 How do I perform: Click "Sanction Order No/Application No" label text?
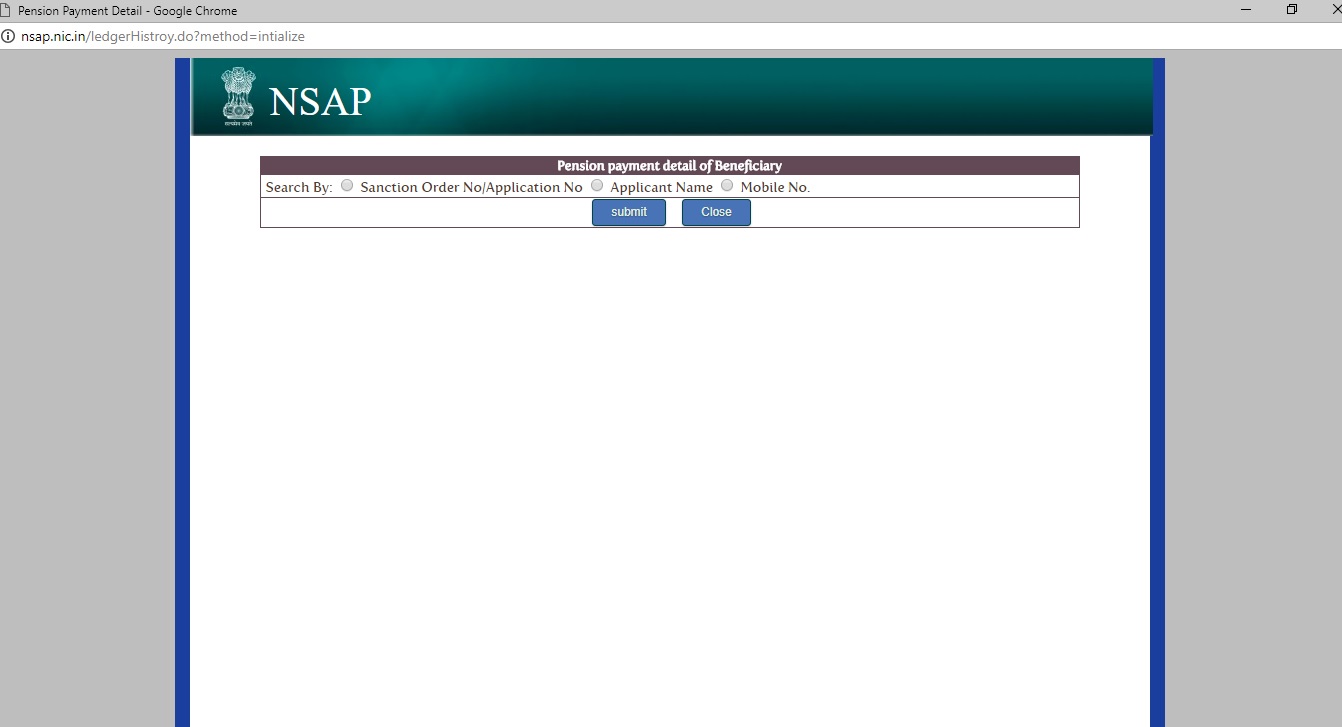[471, 187]
